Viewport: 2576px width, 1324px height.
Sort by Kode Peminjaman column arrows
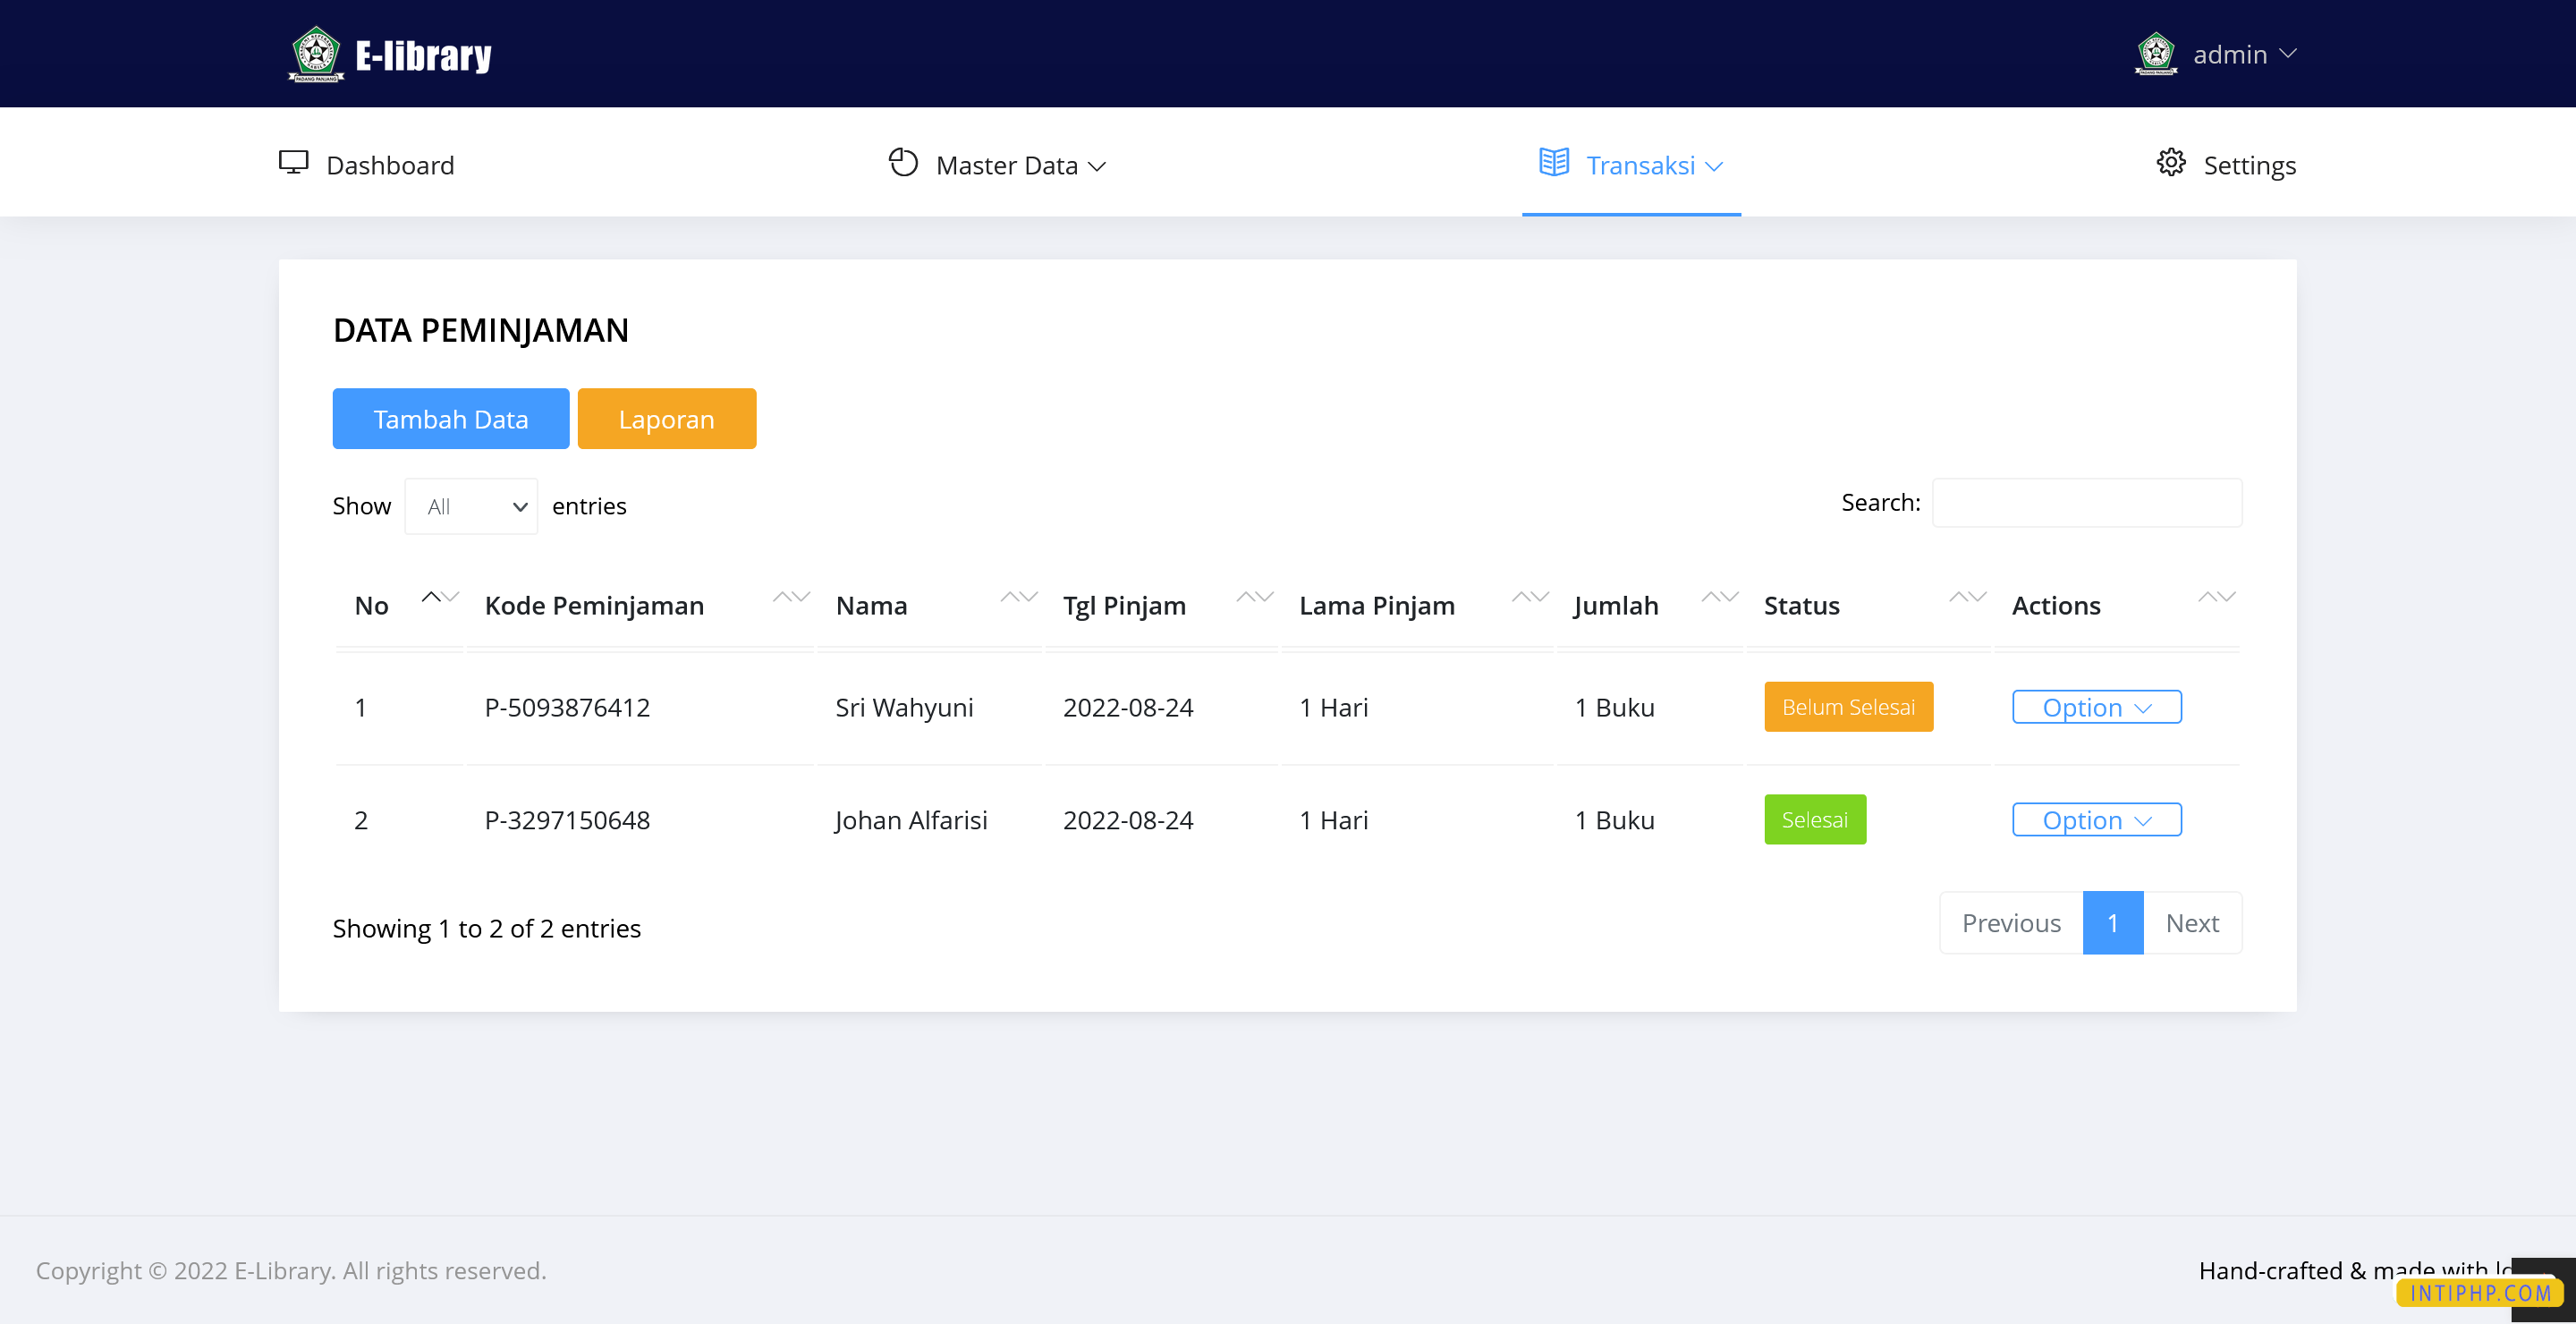pos(791,597)
